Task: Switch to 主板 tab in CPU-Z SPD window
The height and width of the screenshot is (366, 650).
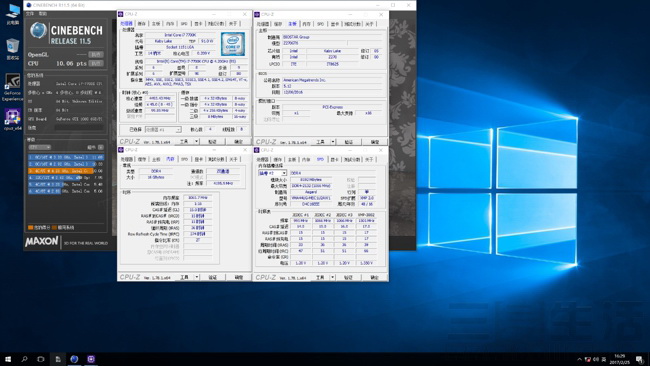Action: click(x=292, y=160)
